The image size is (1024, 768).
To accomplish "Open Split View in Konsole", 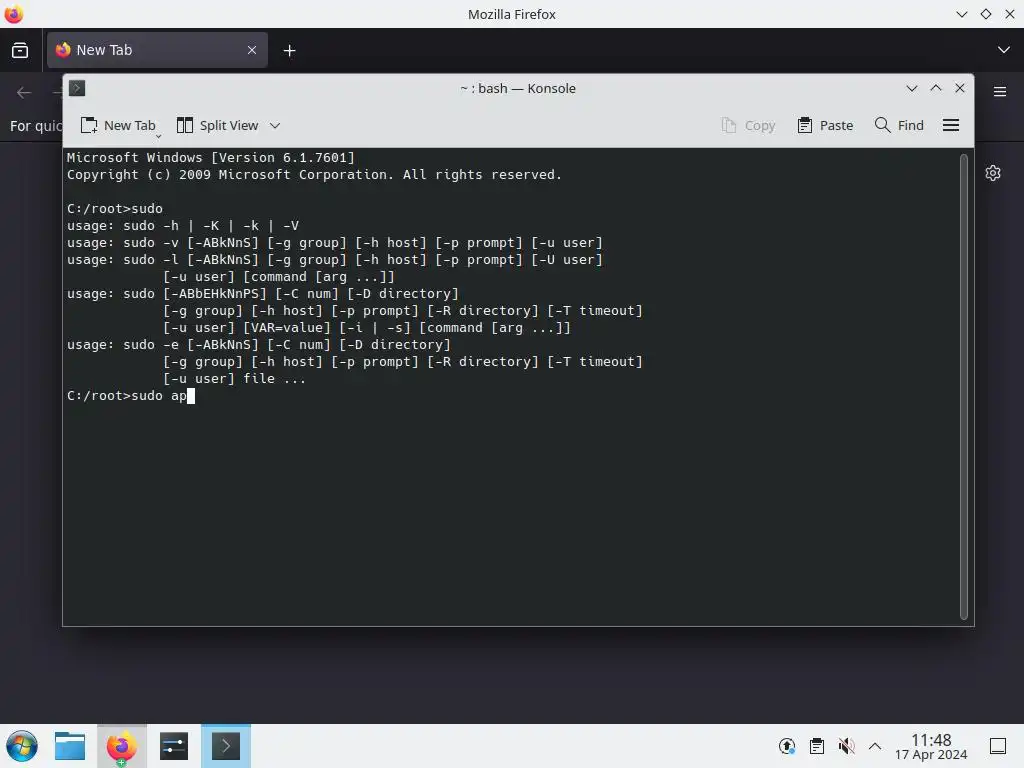I will click(218, 125).
